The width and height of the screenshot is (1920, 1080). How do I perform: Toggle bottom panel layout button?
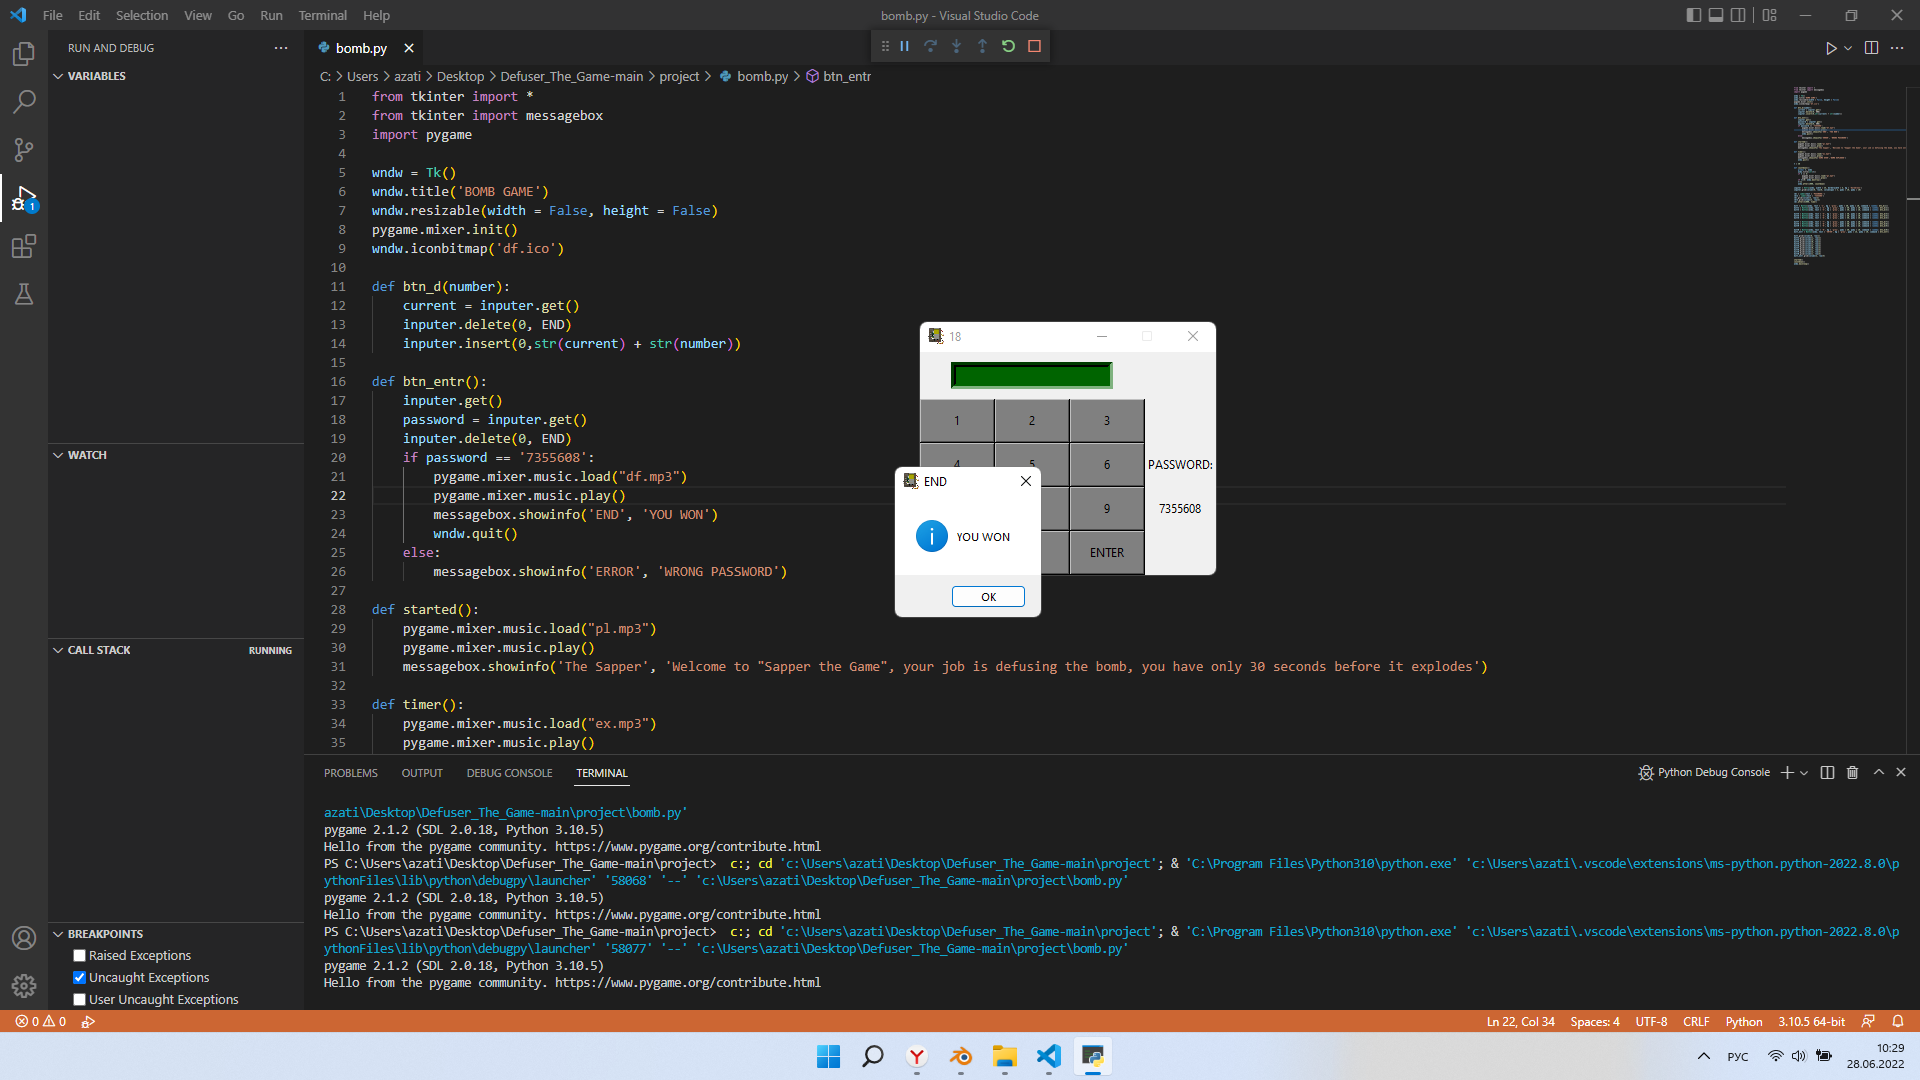(x=1716, y=15)
